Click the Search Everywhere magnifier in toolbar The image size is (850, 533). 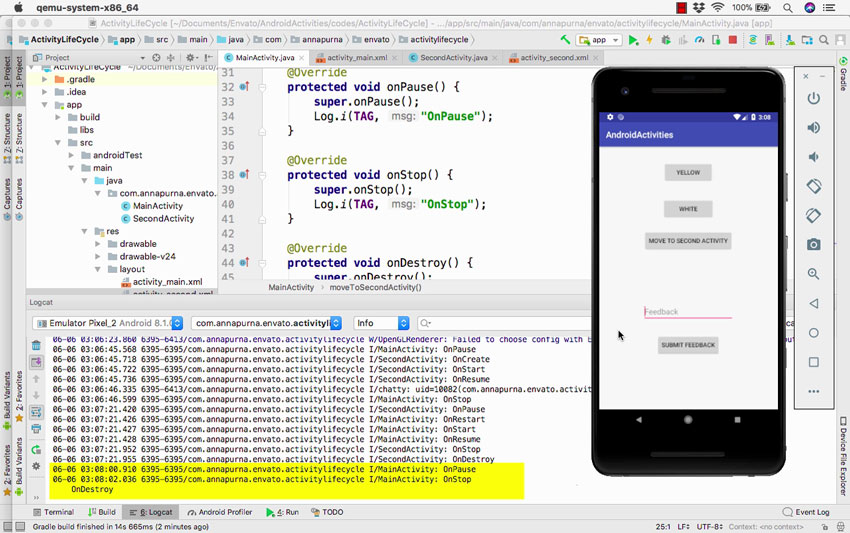[x=823, y=40]
